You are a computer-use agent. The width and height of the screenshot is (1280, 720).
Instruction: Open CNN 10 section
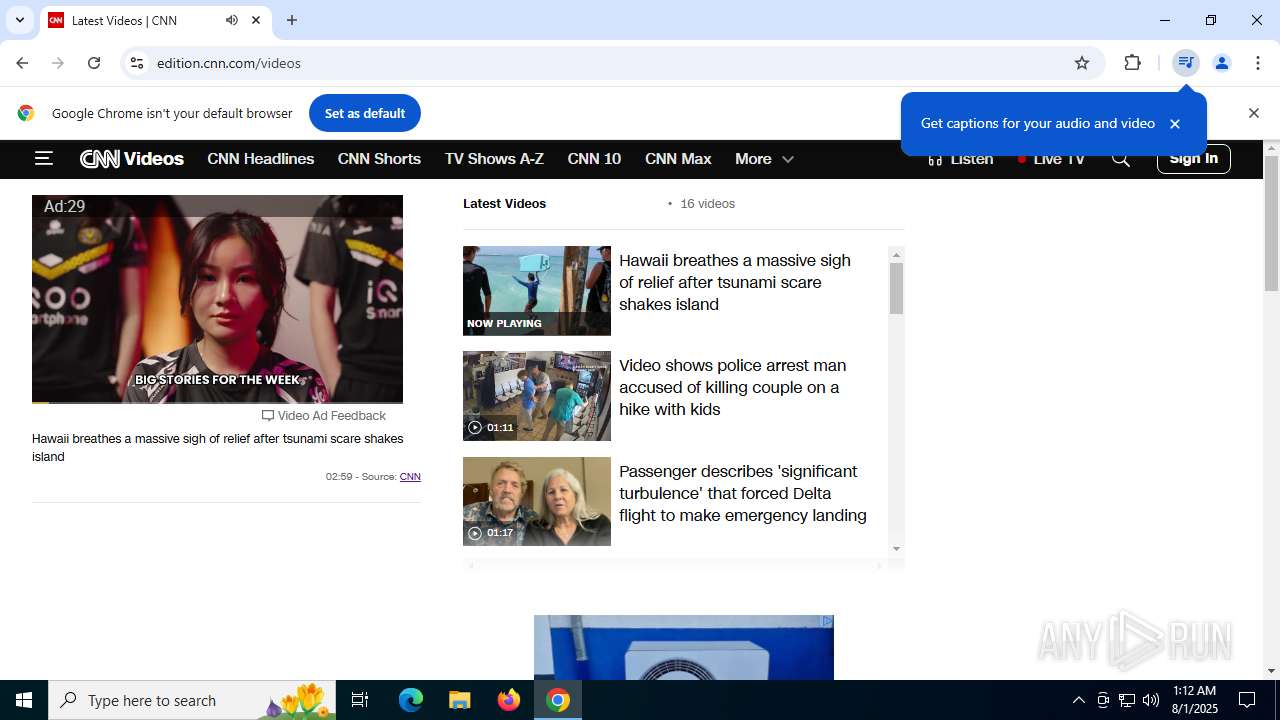(594, 159)
